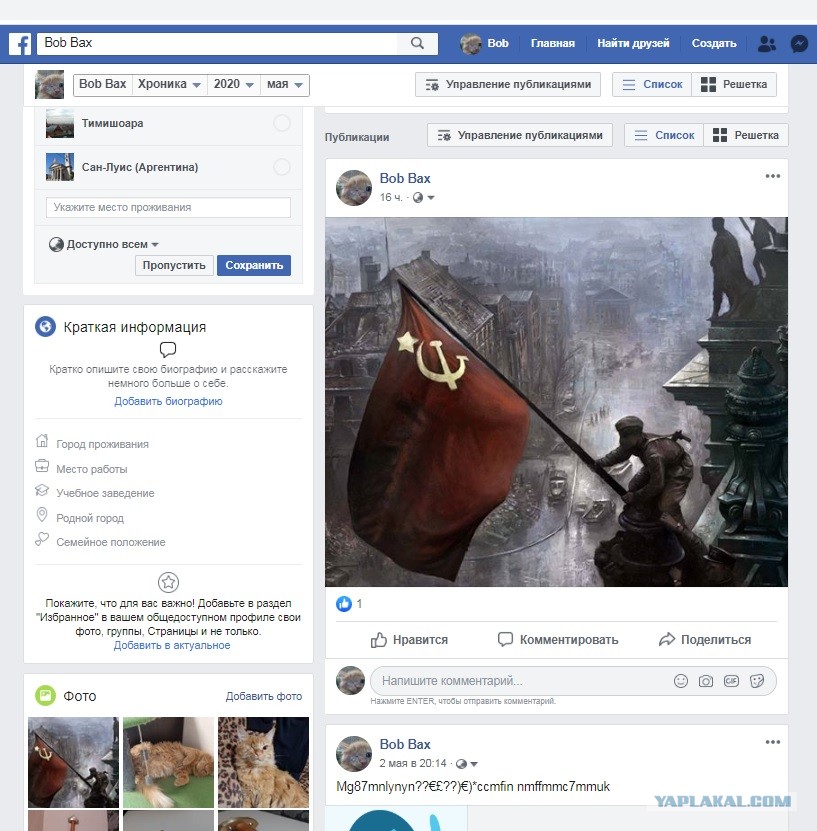Click Добавить в актуальное link
This screenshot has width=817, height=831.
(172, 646)
